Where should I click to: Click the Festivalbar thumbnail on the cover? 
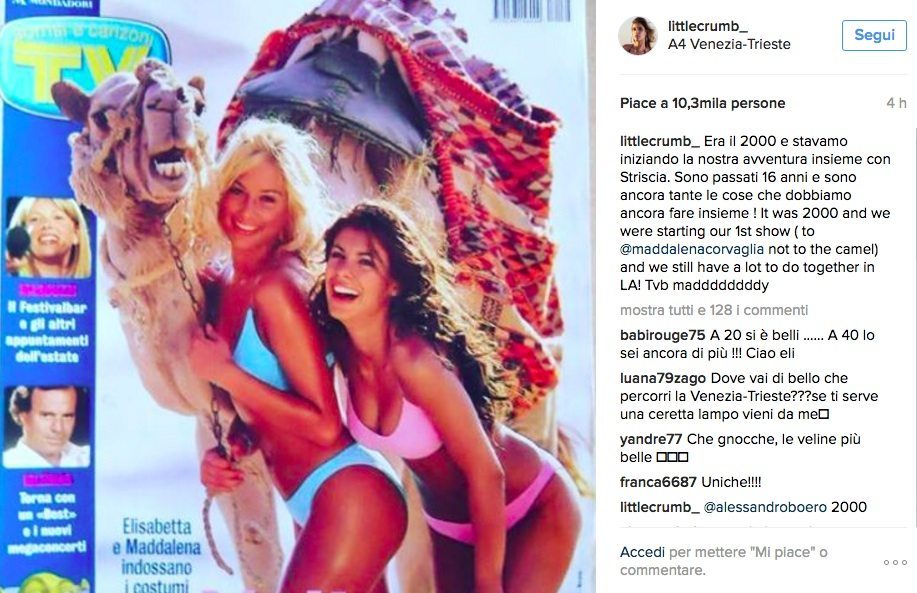[49, 237]
